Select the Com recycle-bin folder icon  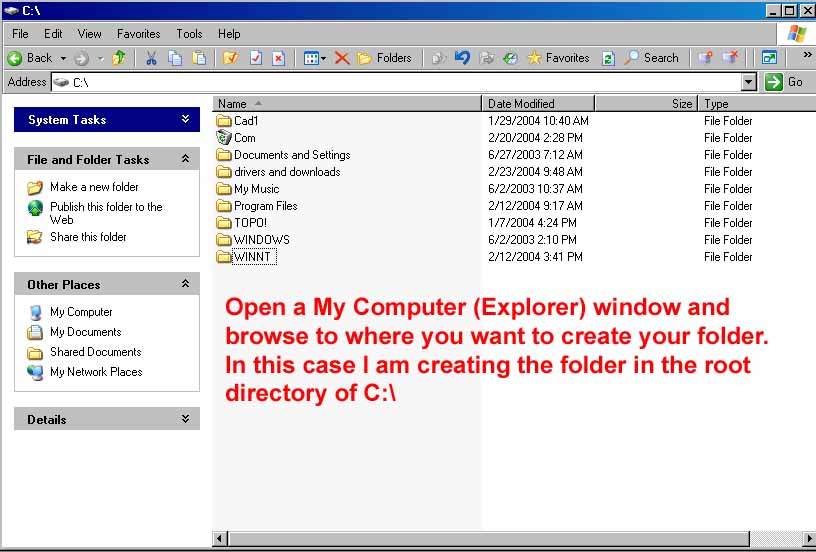(x=223, y=138)
